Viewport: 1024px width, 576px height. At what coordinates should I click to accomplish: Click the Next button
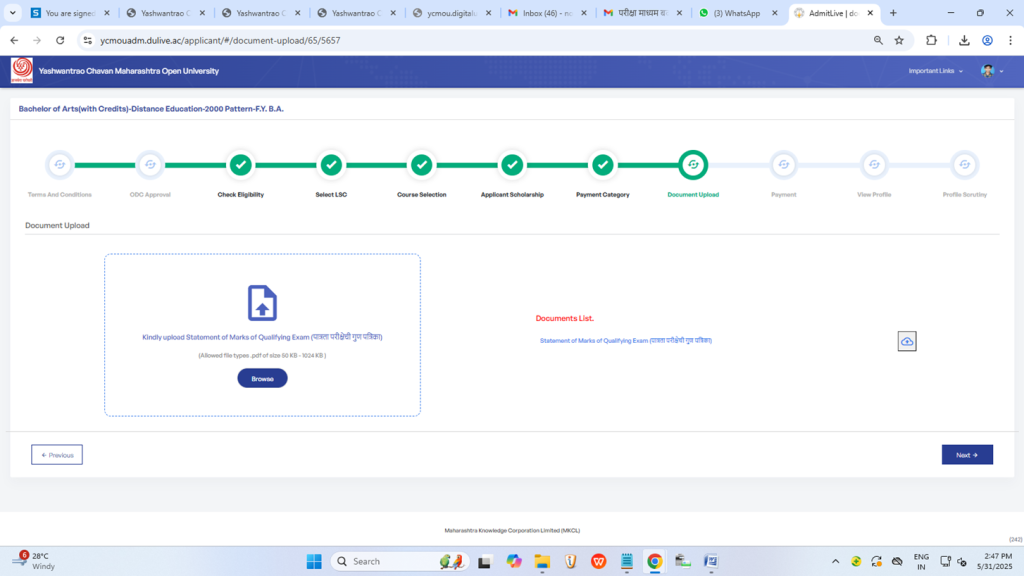(x=967, y=455)
